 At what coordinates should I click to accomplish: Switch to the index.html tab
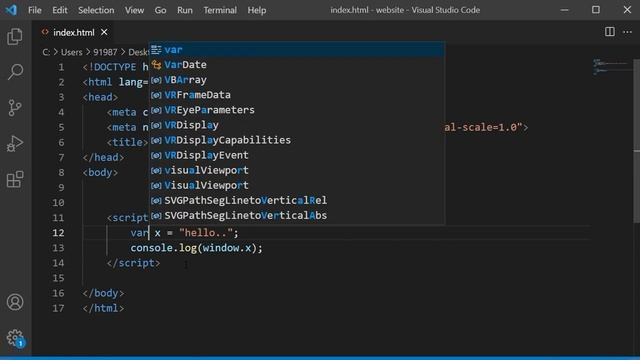(x=74, y=32)
